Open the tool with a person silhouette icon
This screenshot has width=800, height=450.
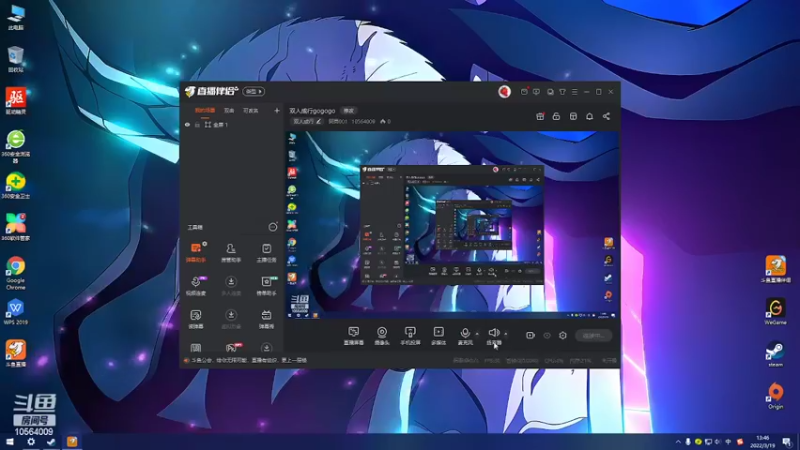click(x=231, y=253)
